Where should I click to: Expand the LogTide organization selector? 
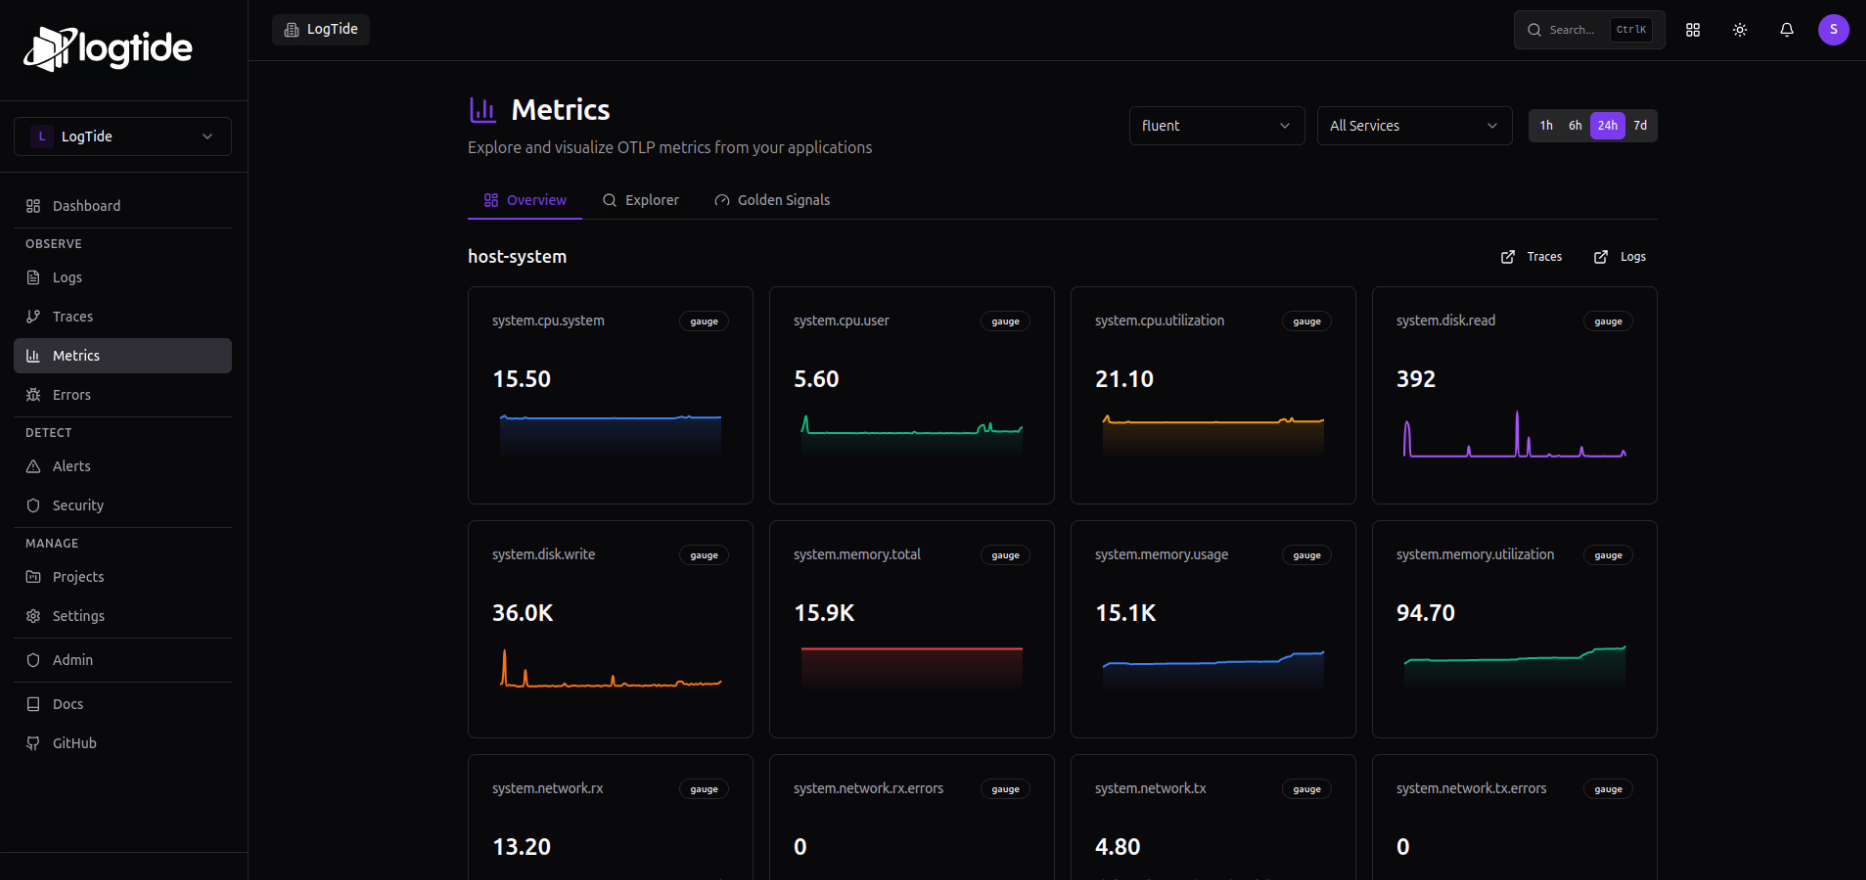click(123, 136)
